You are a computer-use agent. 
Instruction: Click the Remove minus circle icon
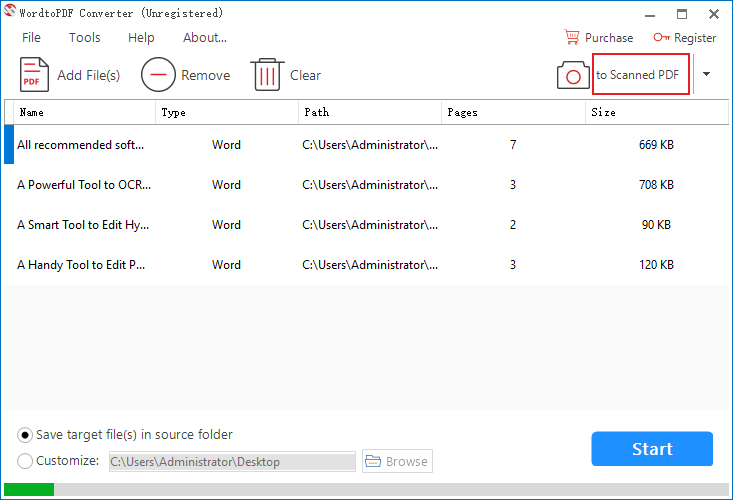click(158, 75)
